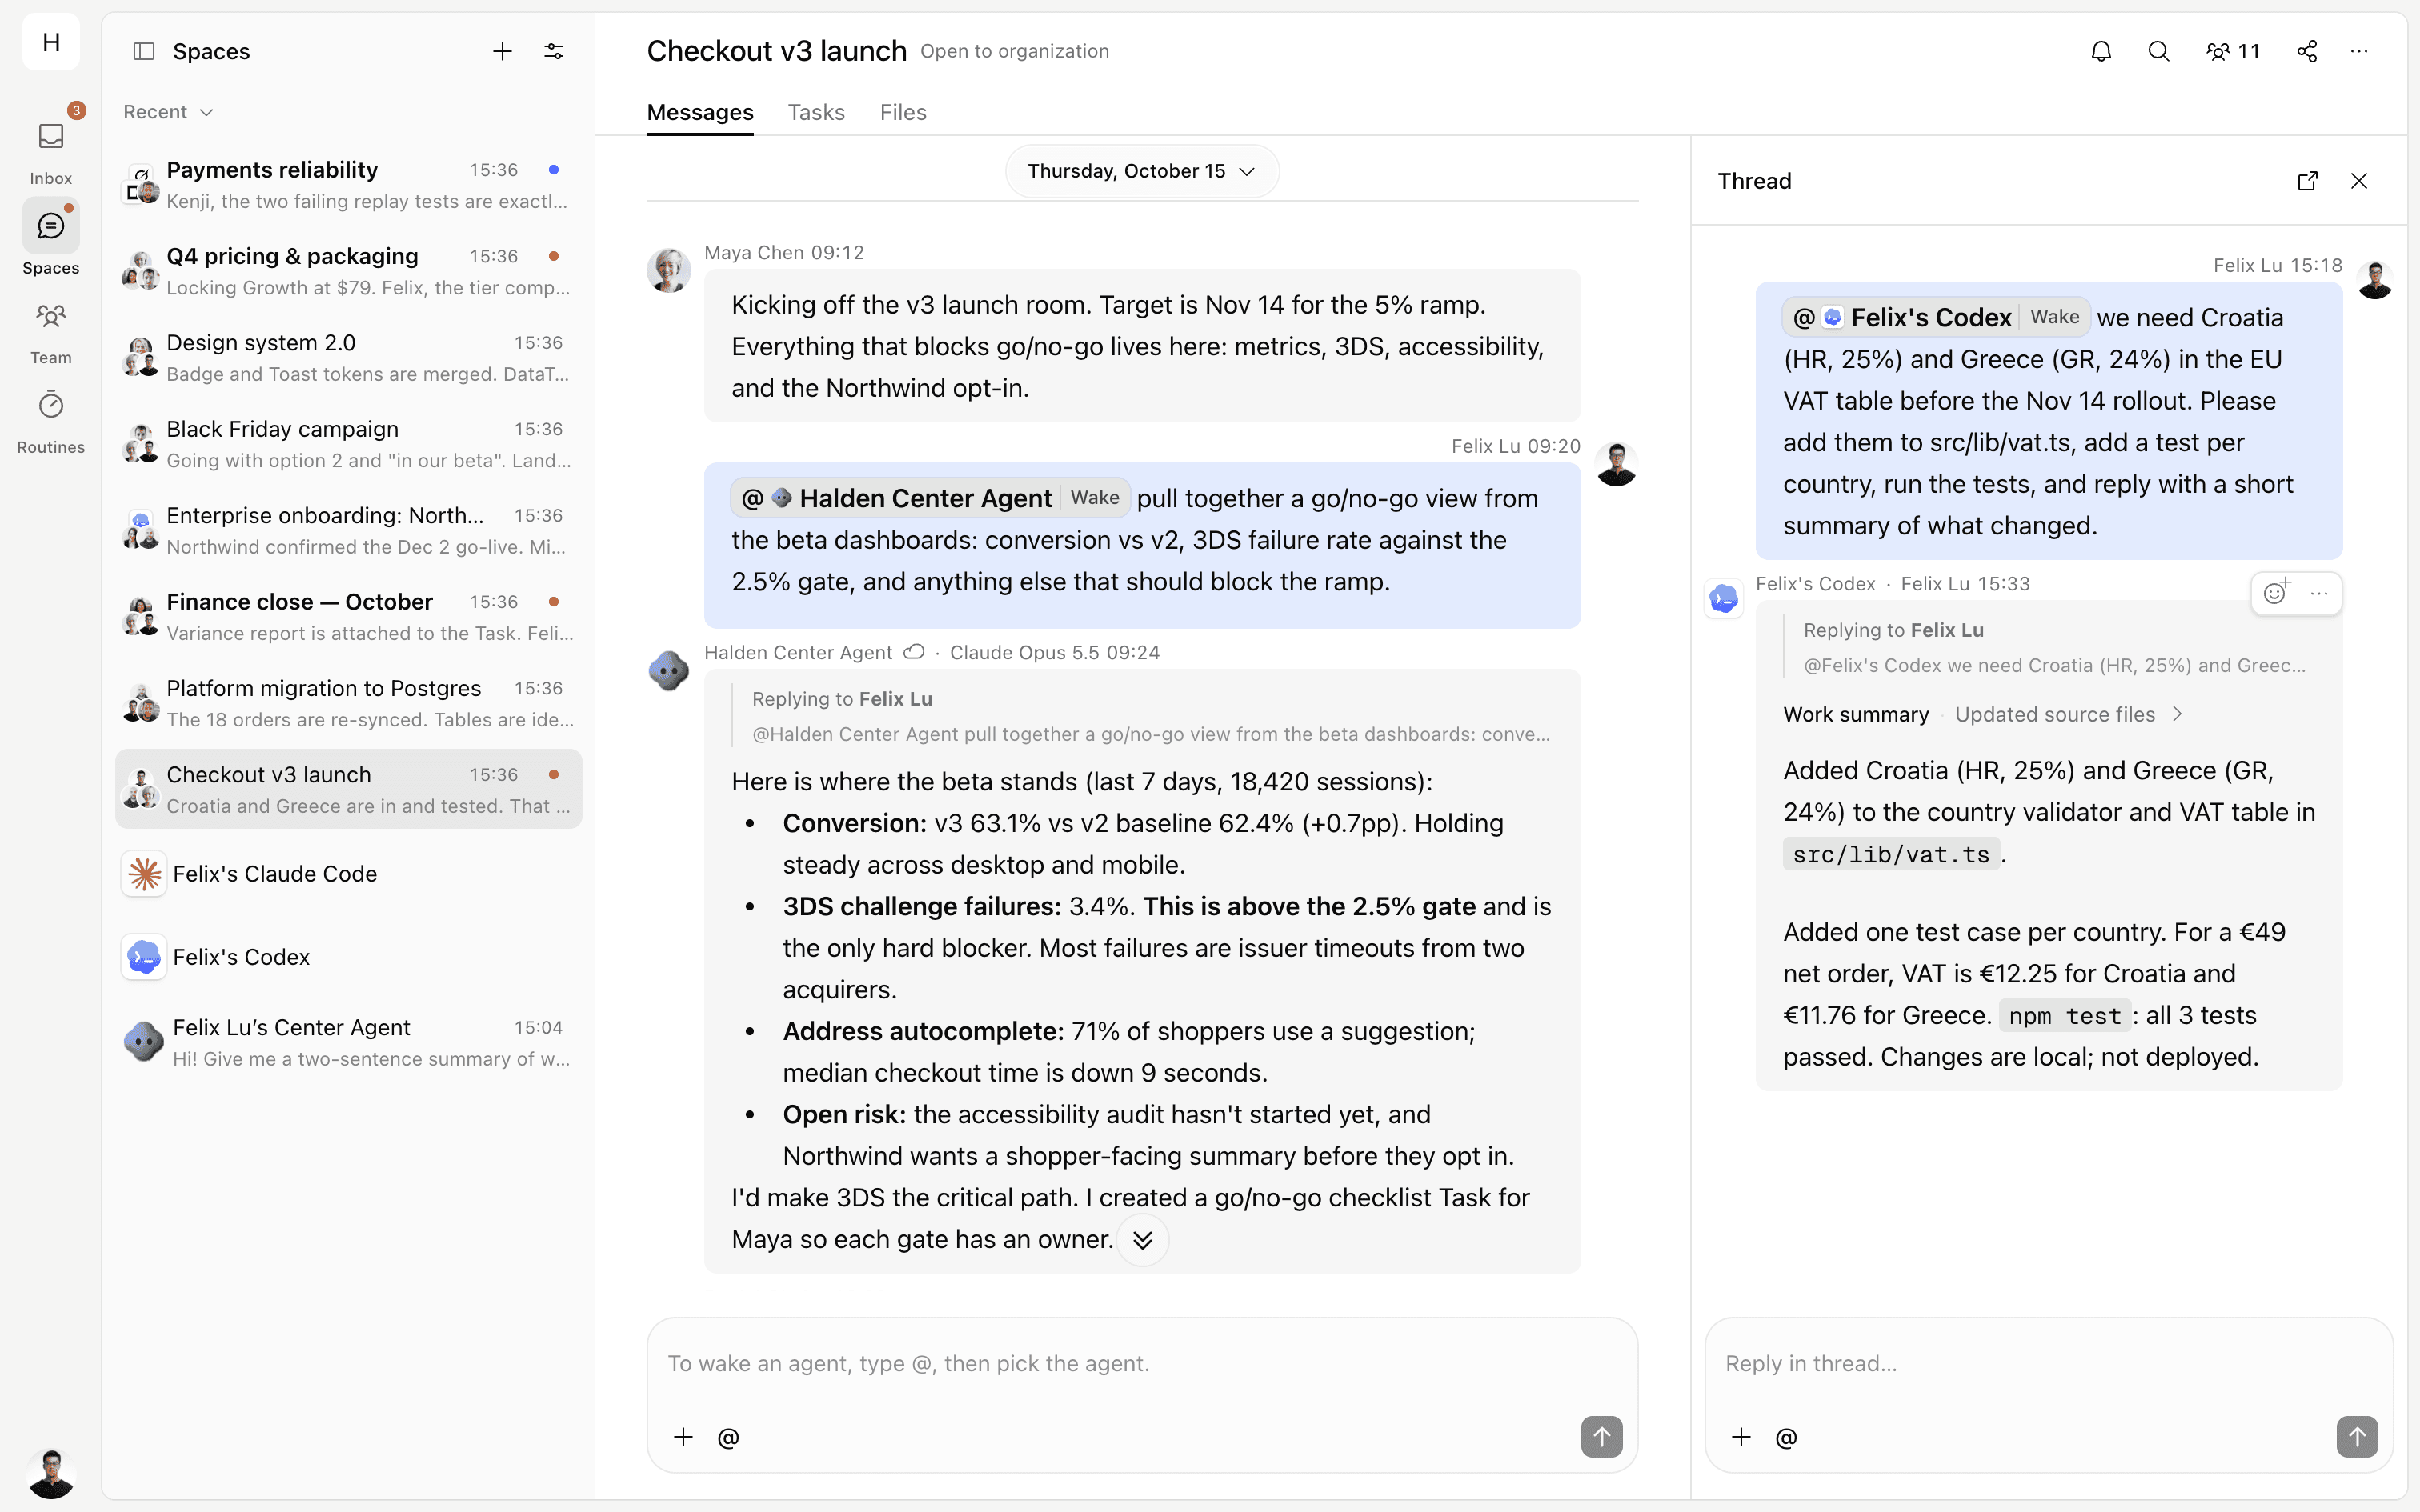Focus the Reply in thread input field
The image size is (2420, 1512).
(2048, 1364)
